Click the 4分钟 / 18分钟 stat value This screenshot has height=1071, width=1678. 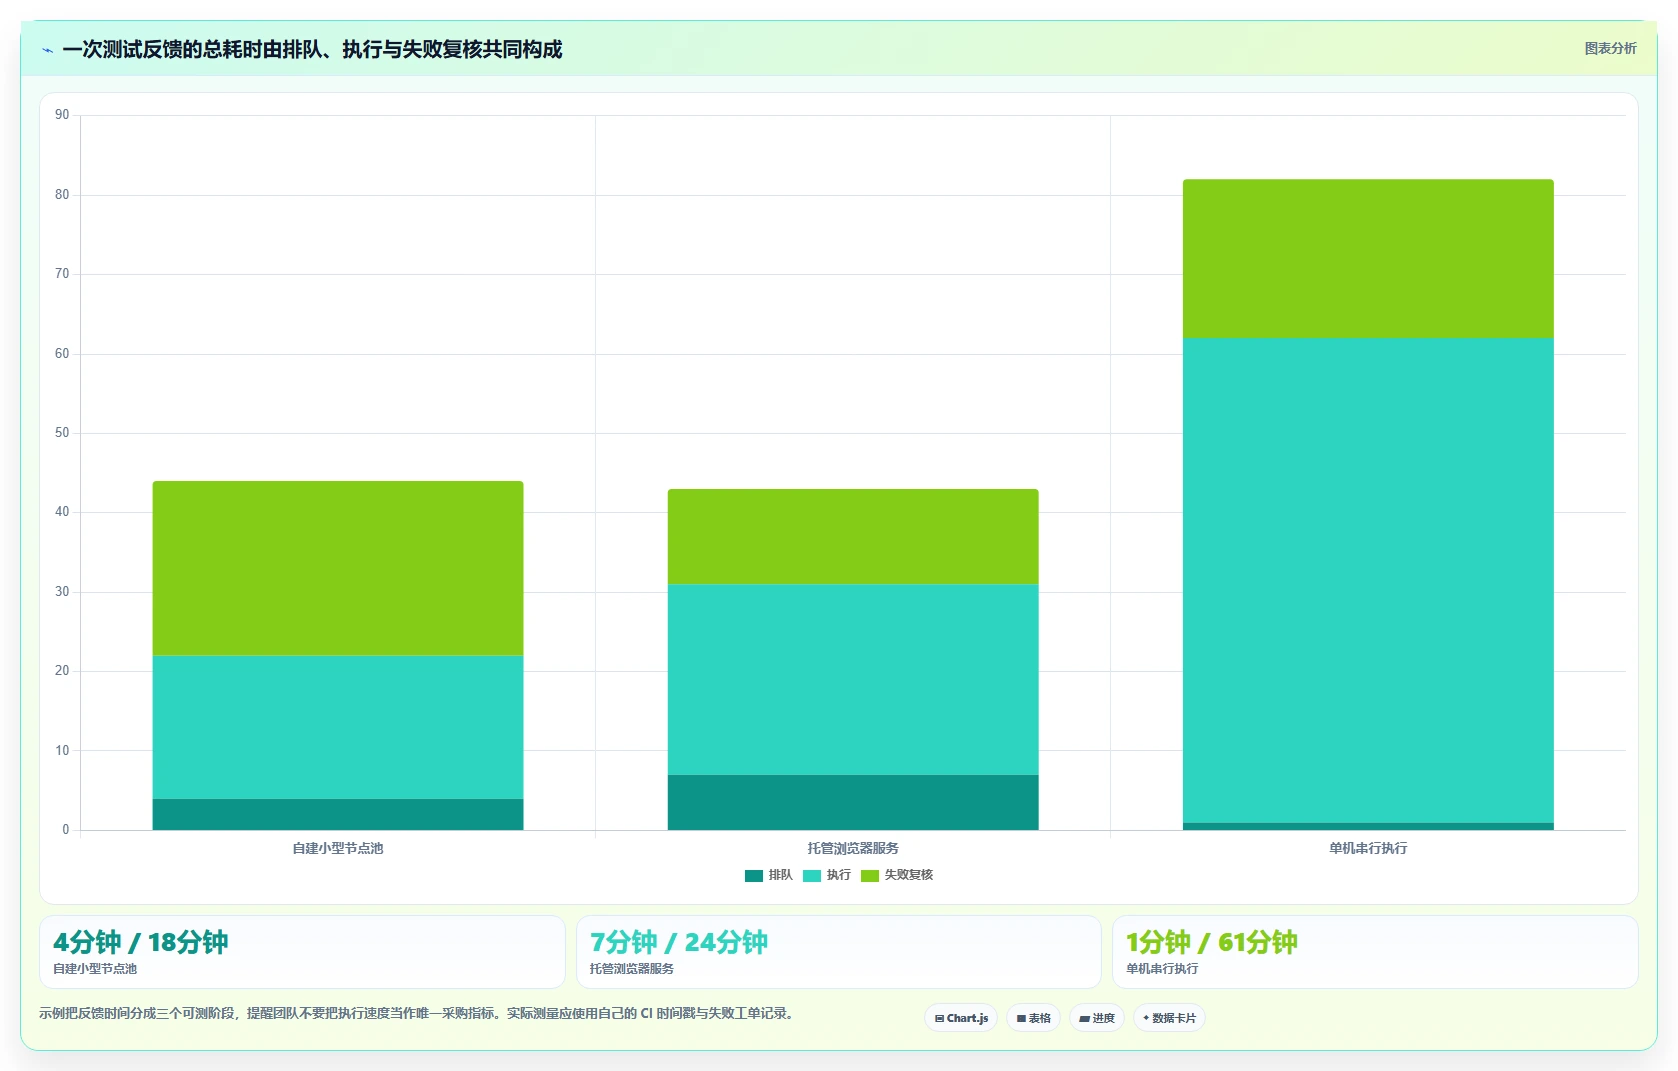click(x=141, y=942)
